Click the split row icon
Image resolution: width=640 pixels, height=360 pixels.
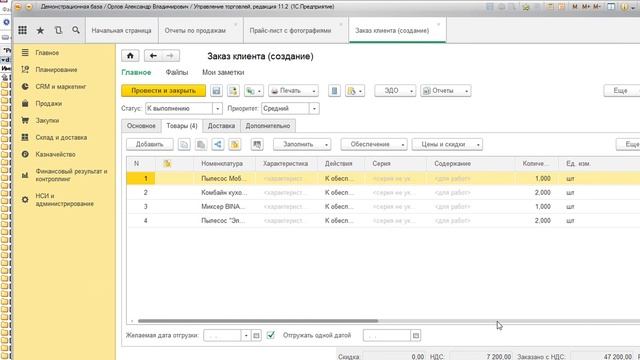click(x=218, y=144)
